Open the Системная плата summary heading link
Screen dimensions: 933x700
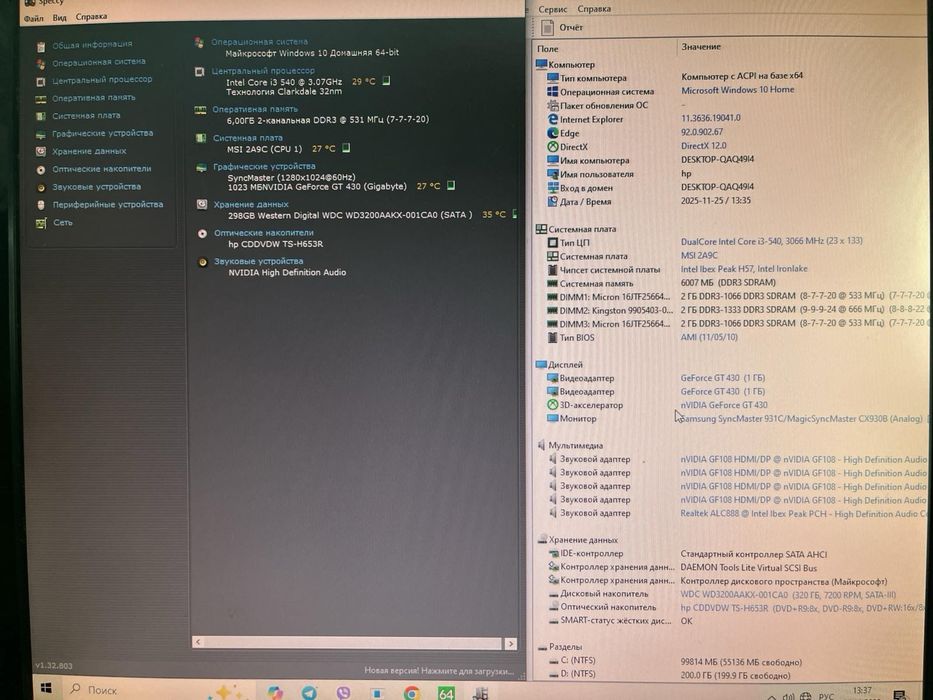point(248,138)
